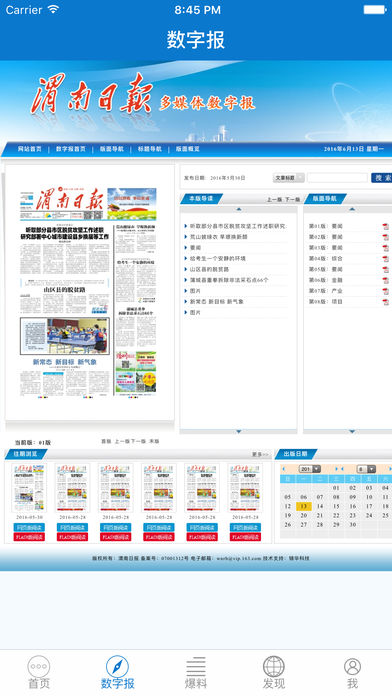392x696 pixels.
Task: Select date 19 in the calendar
Action: (288, 516)
